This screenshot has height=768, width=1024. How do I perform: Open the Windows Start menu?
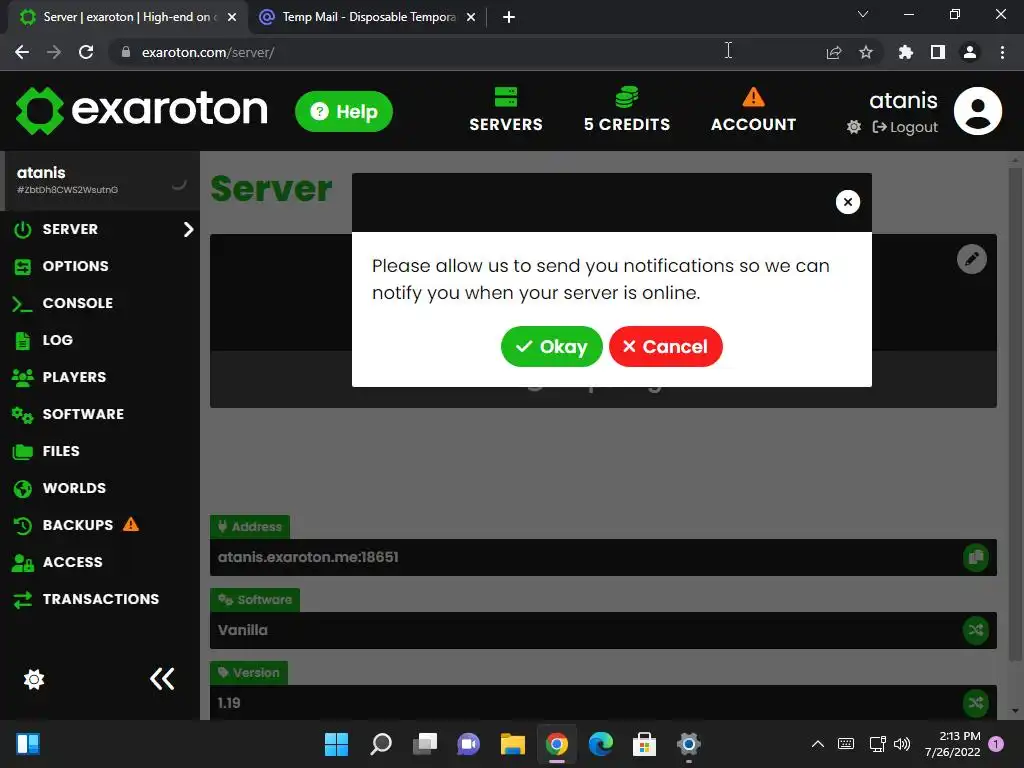[336, 744]
